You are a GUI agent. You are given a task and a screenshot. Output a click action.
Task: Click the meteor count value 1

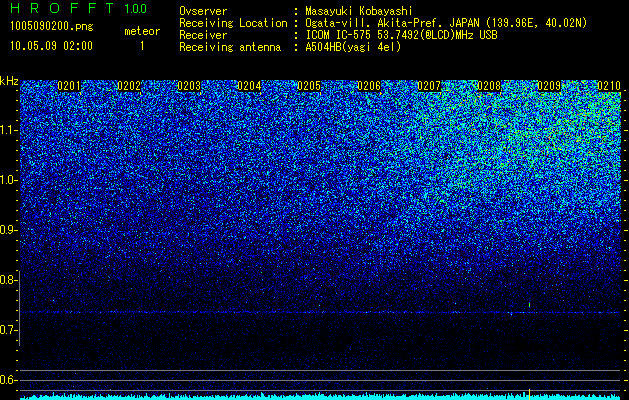point(142,46)
